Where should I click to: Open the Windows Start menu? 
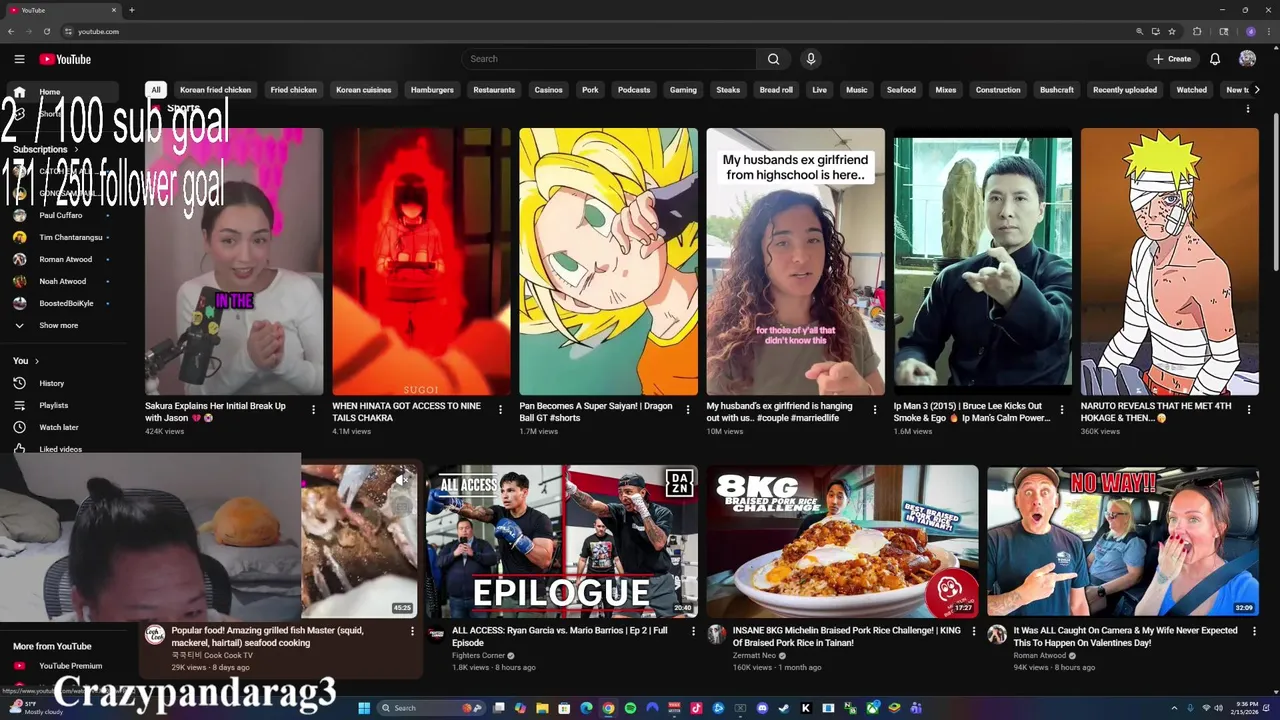tap(364, 708)
